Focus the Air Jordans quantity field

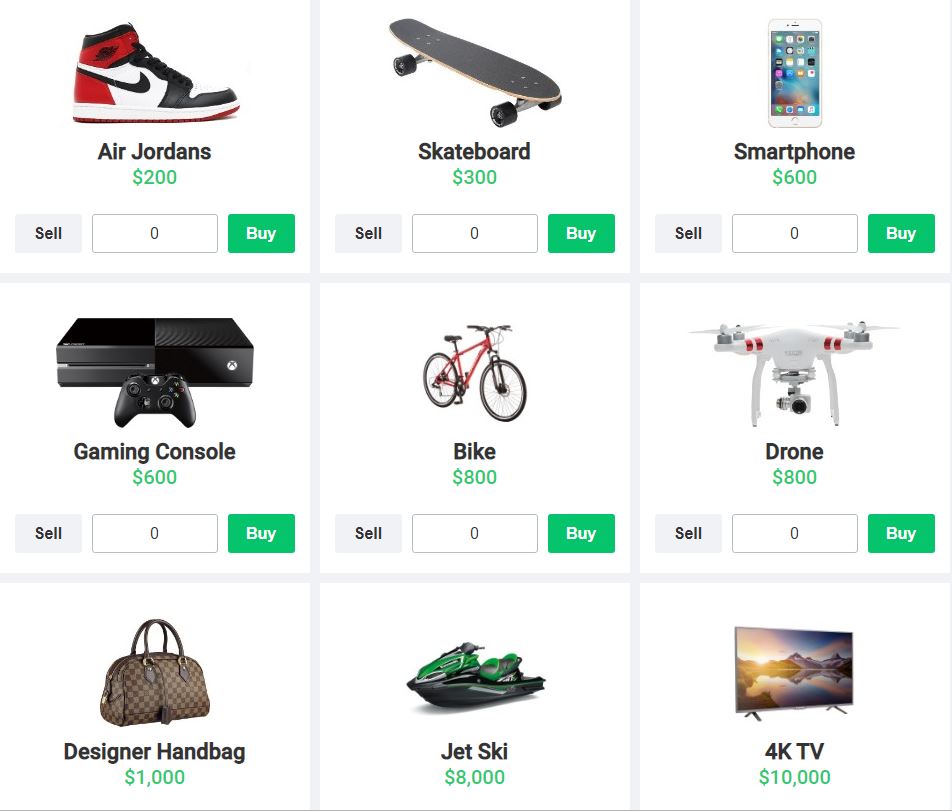155,233
